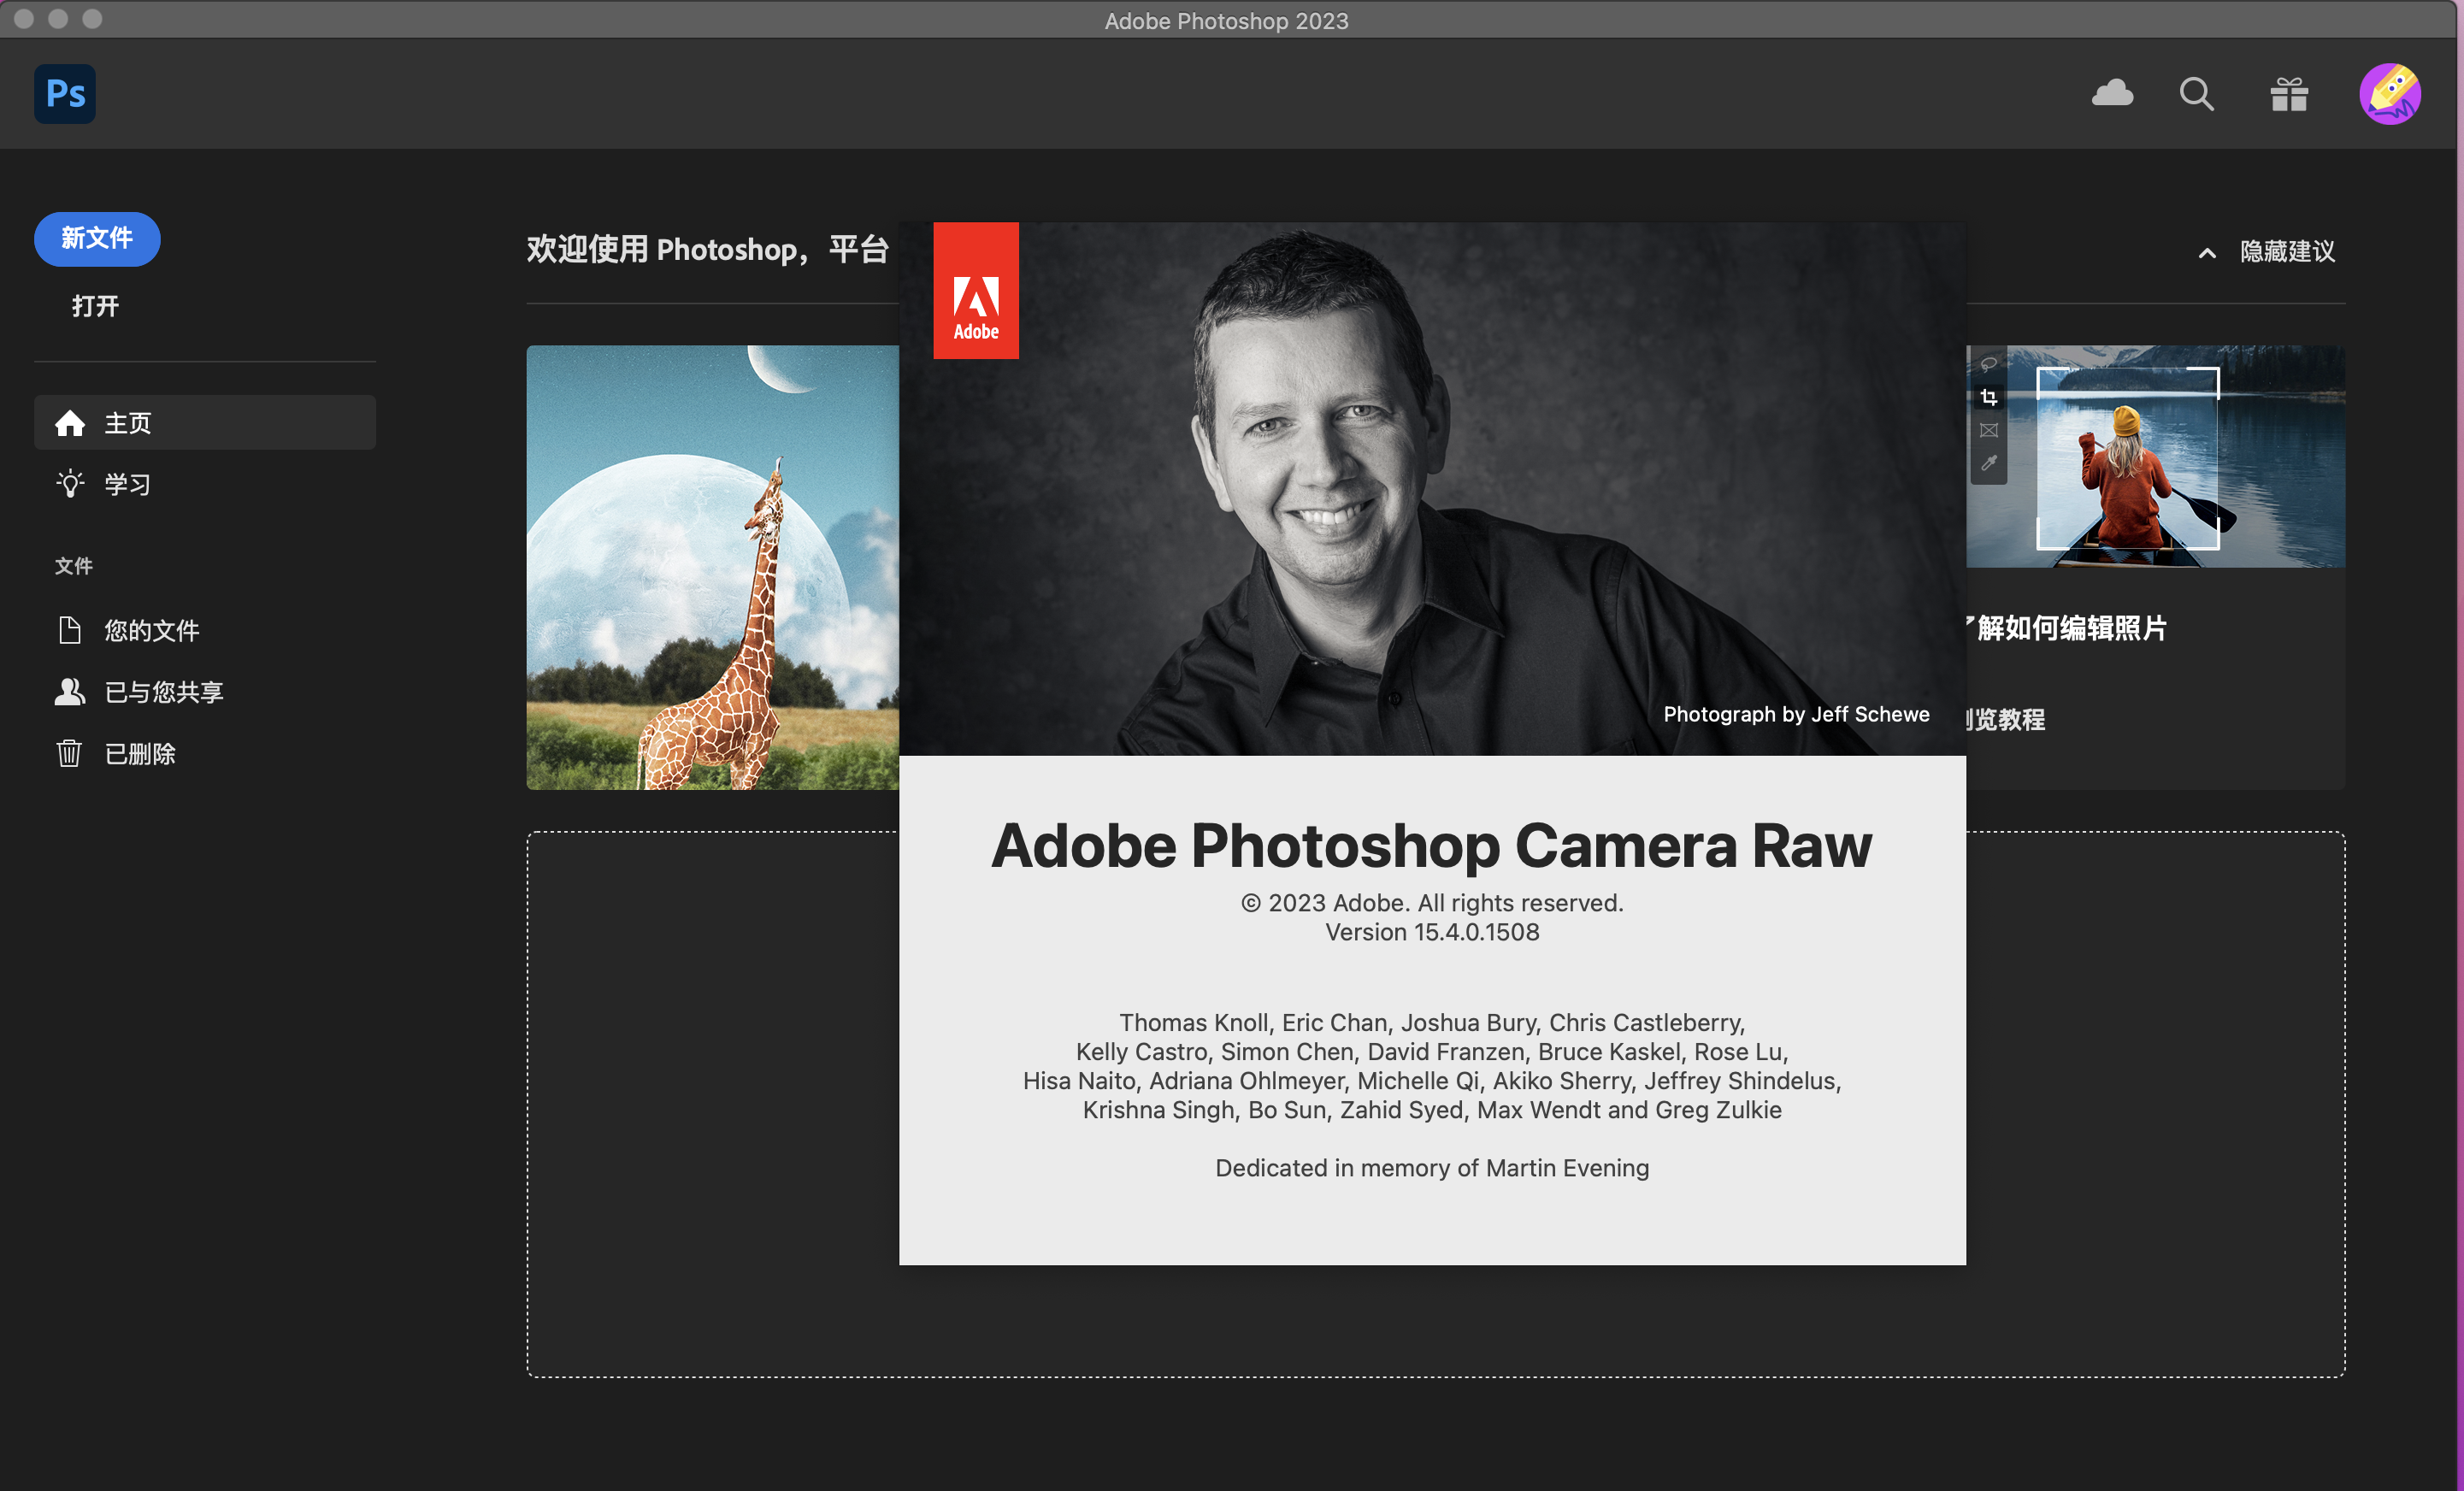Click the home icon beside 主页
The height and width of the screenshot is (1491, 2464).
pos(70,423)
